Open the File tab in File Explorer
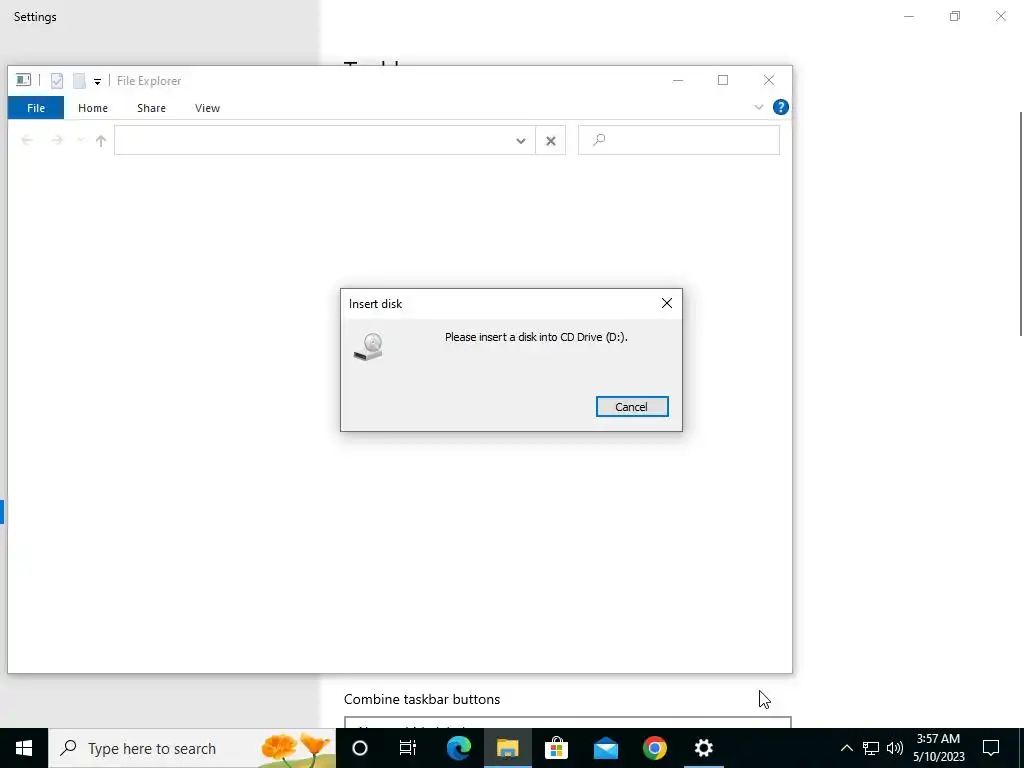The image size is (1024, 768). tap(36, 108)
